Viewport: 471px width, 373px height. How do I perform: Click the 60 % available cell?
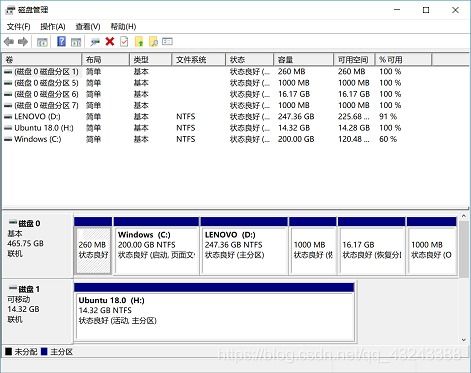coord(388,139)
